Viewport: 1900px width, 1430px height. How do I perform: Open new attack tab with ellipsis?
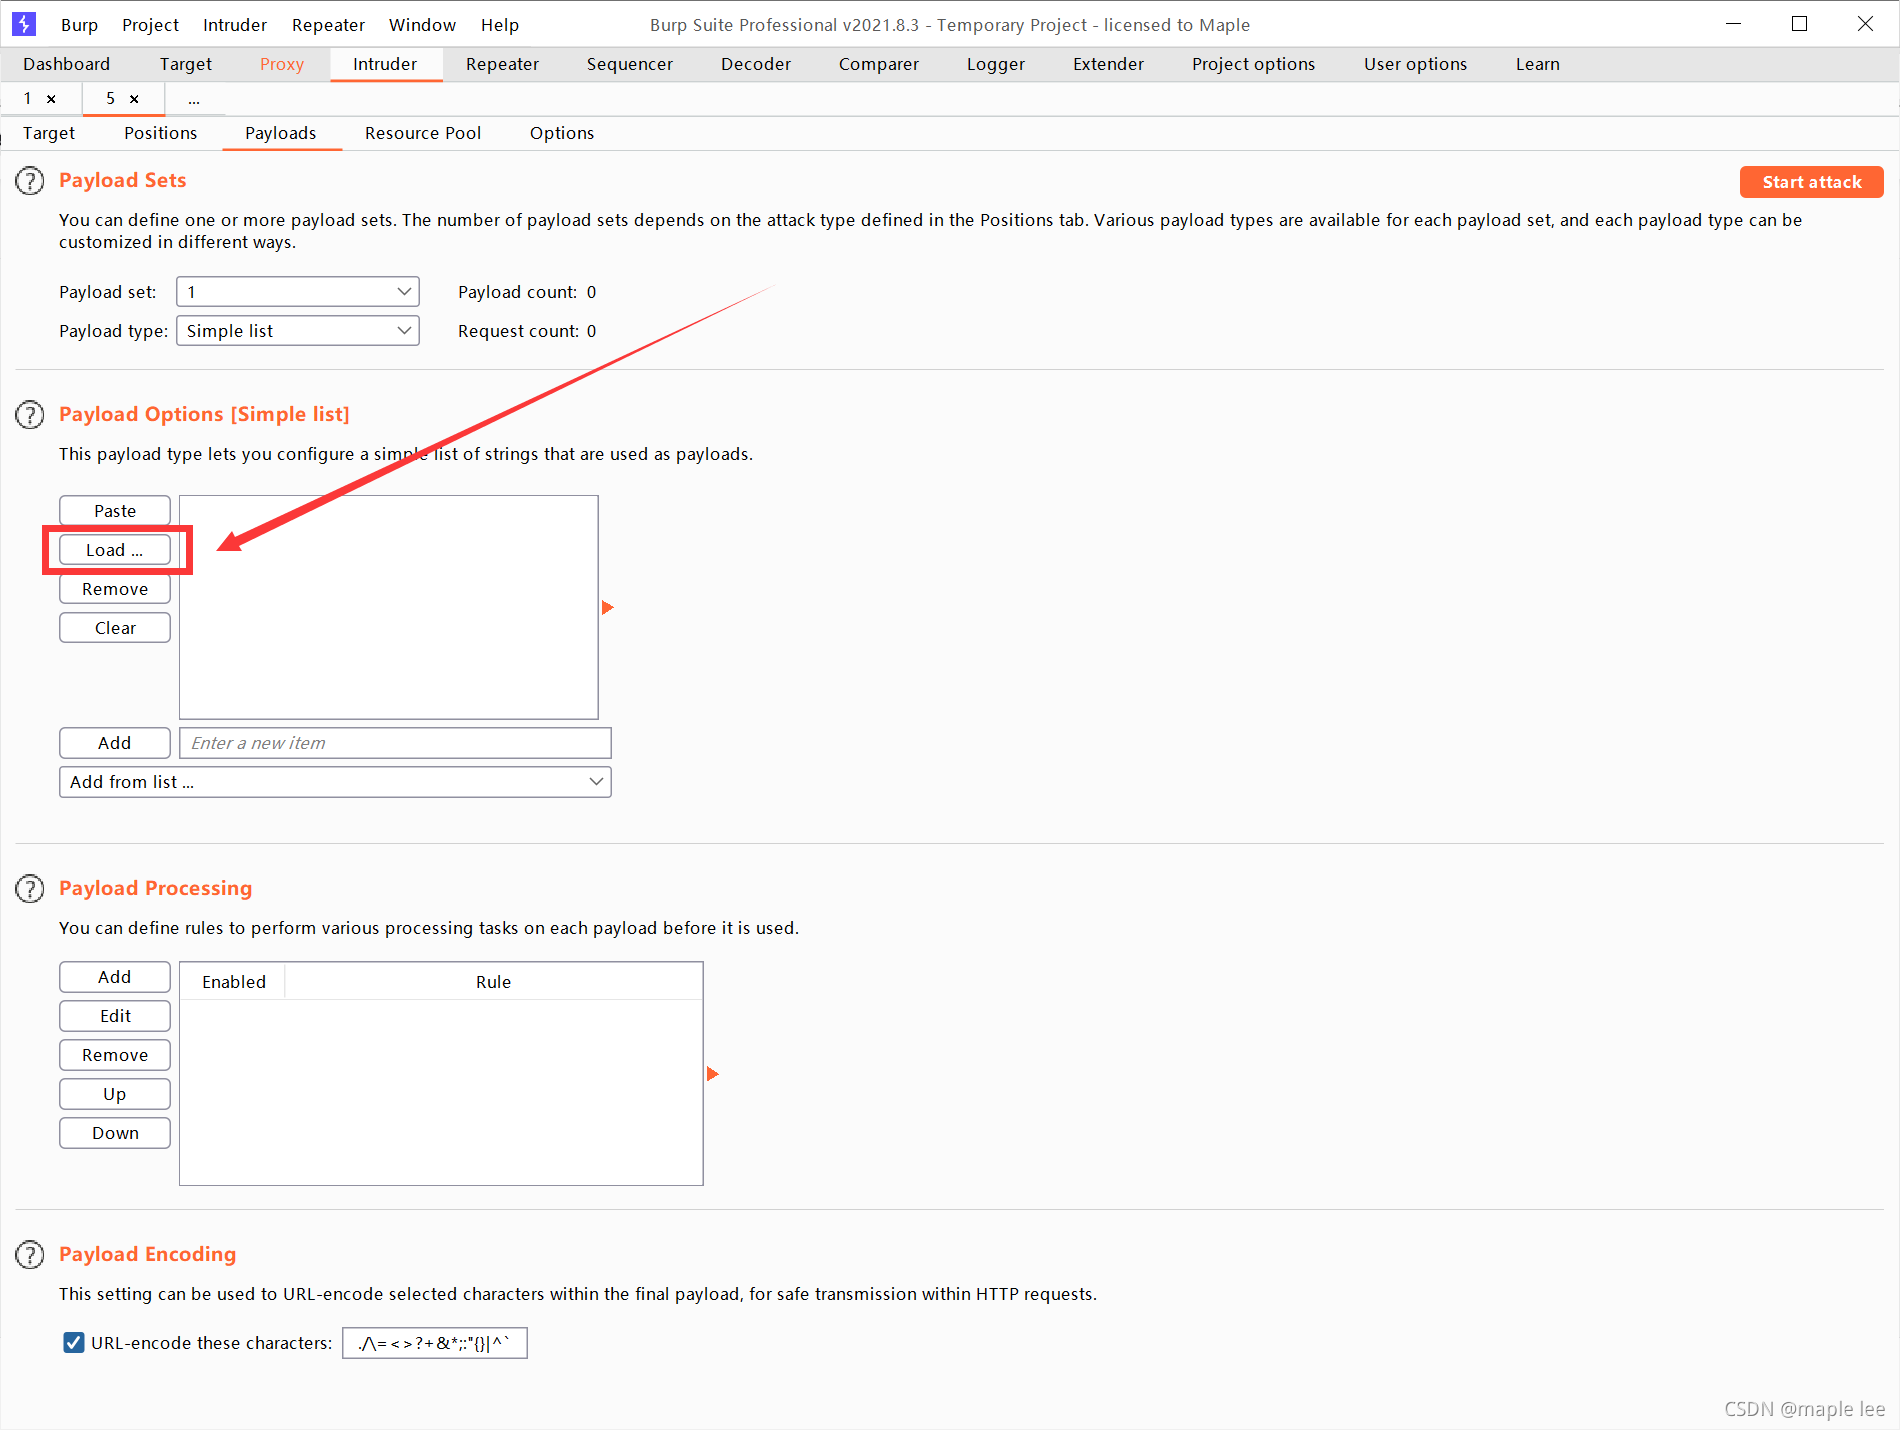(x=194, y=99)
